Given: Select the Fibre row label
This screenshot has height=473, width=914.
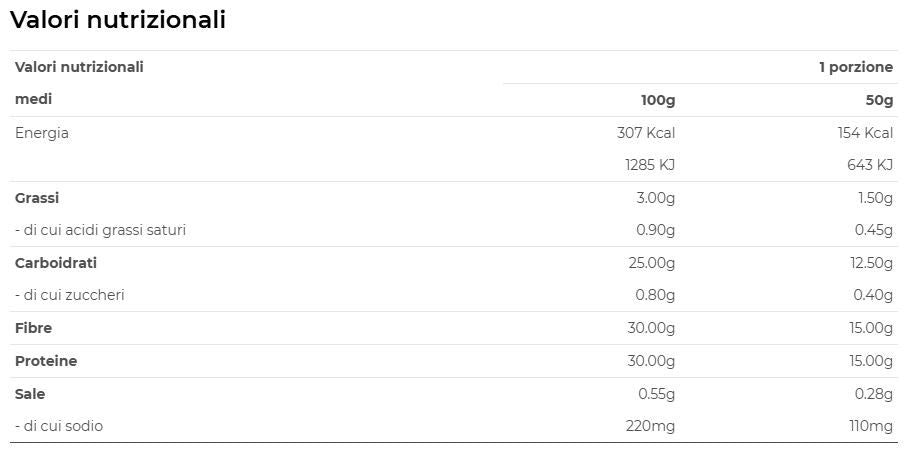Looking at the screenshot, I should 33,328.
